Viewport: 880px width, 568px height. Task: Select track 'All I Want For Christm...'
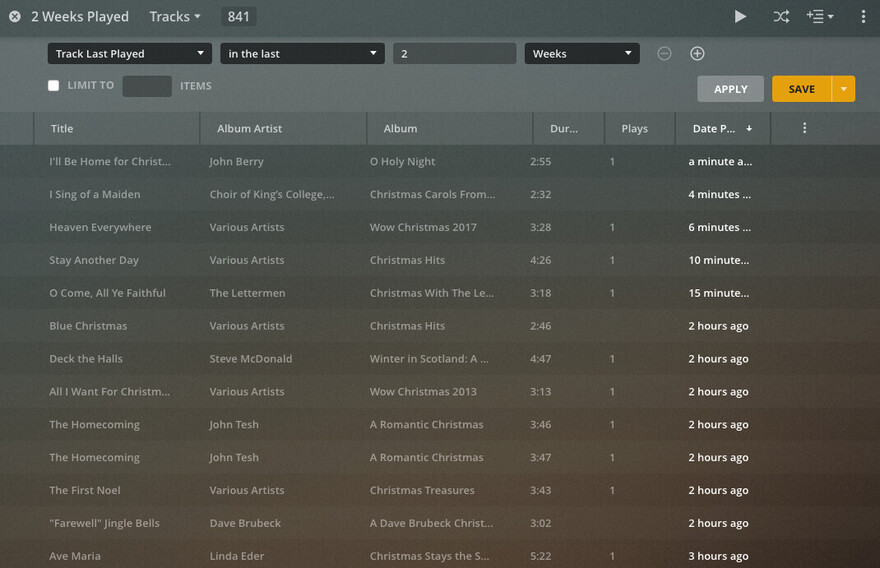click(x=109, y=392)
